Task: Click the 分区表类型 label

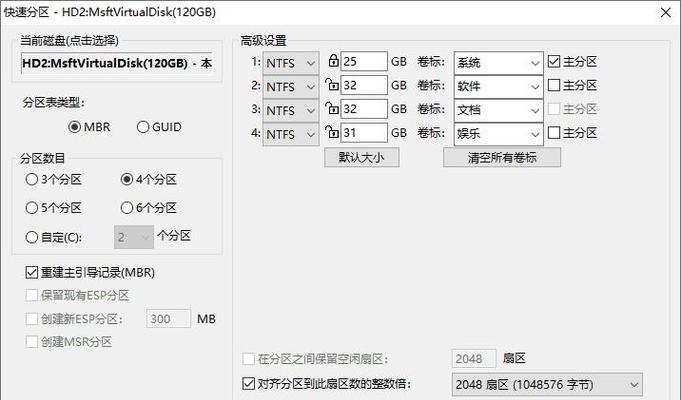Action: click(53, 103)
